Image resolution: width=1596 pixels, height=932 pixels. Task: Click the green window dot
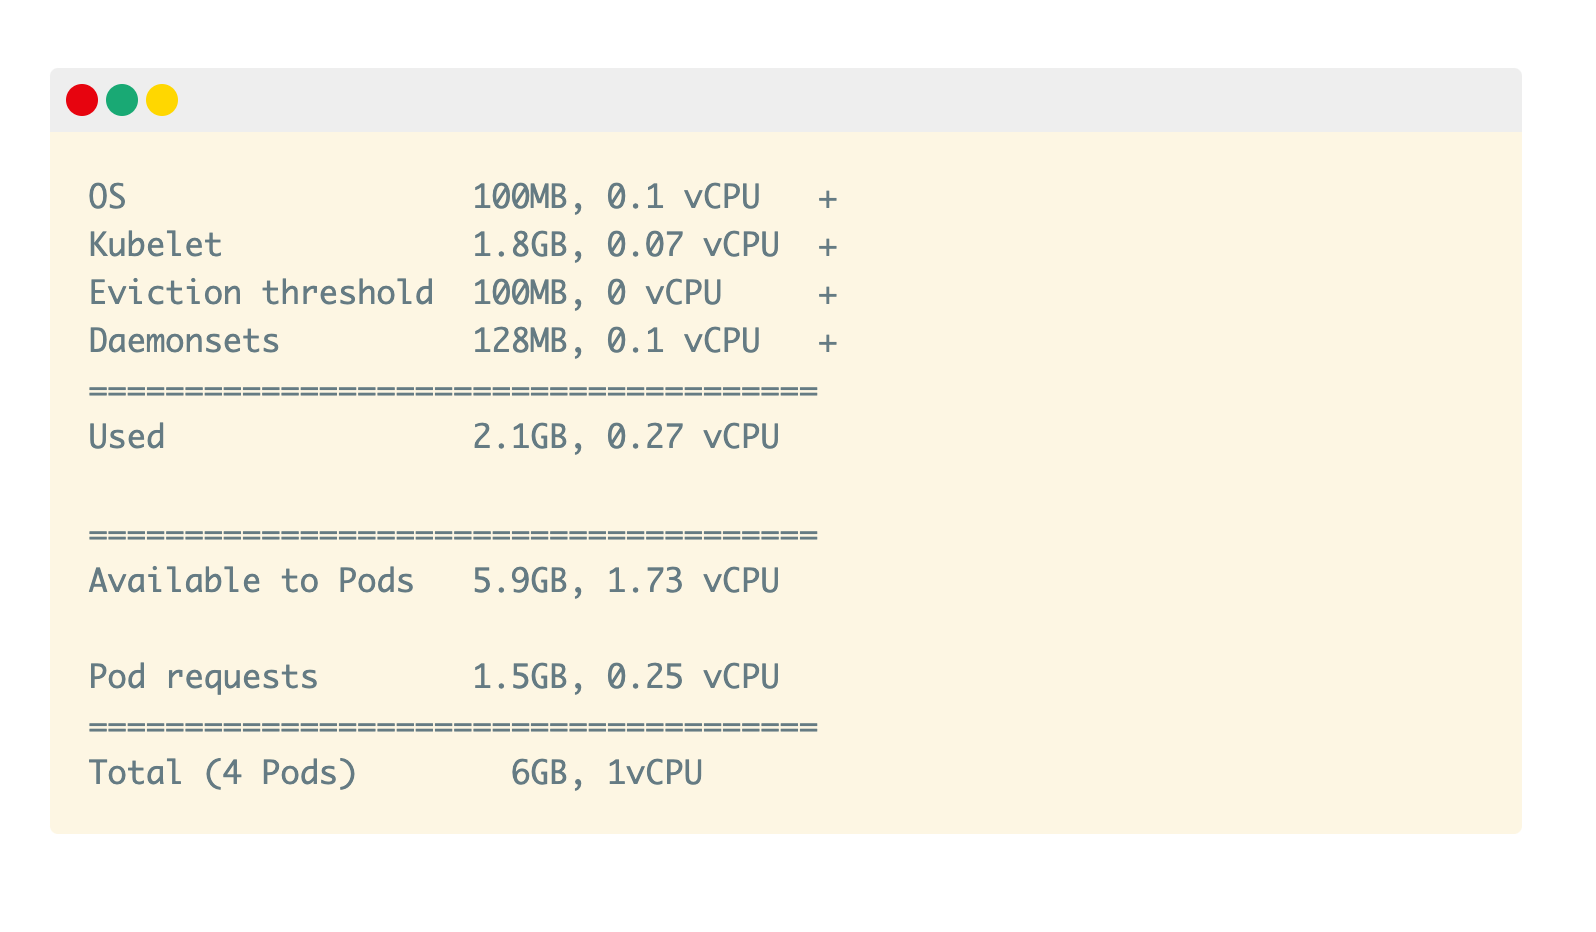(x=122, y=100)
